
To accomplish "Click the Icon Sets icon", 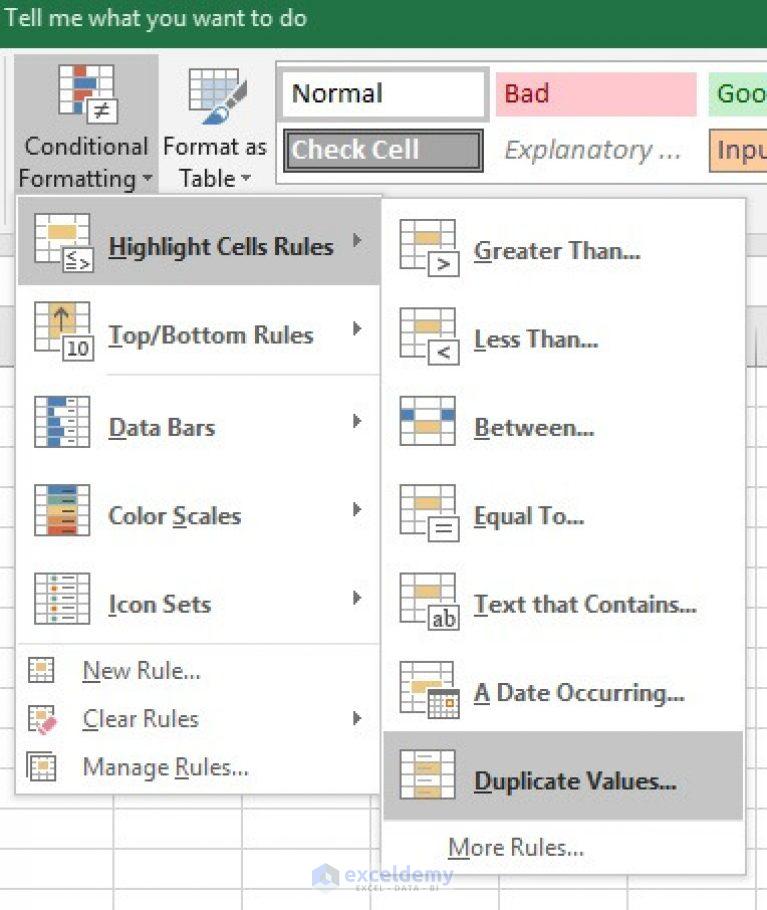I will pyautogui.click(x=62, y=598).
